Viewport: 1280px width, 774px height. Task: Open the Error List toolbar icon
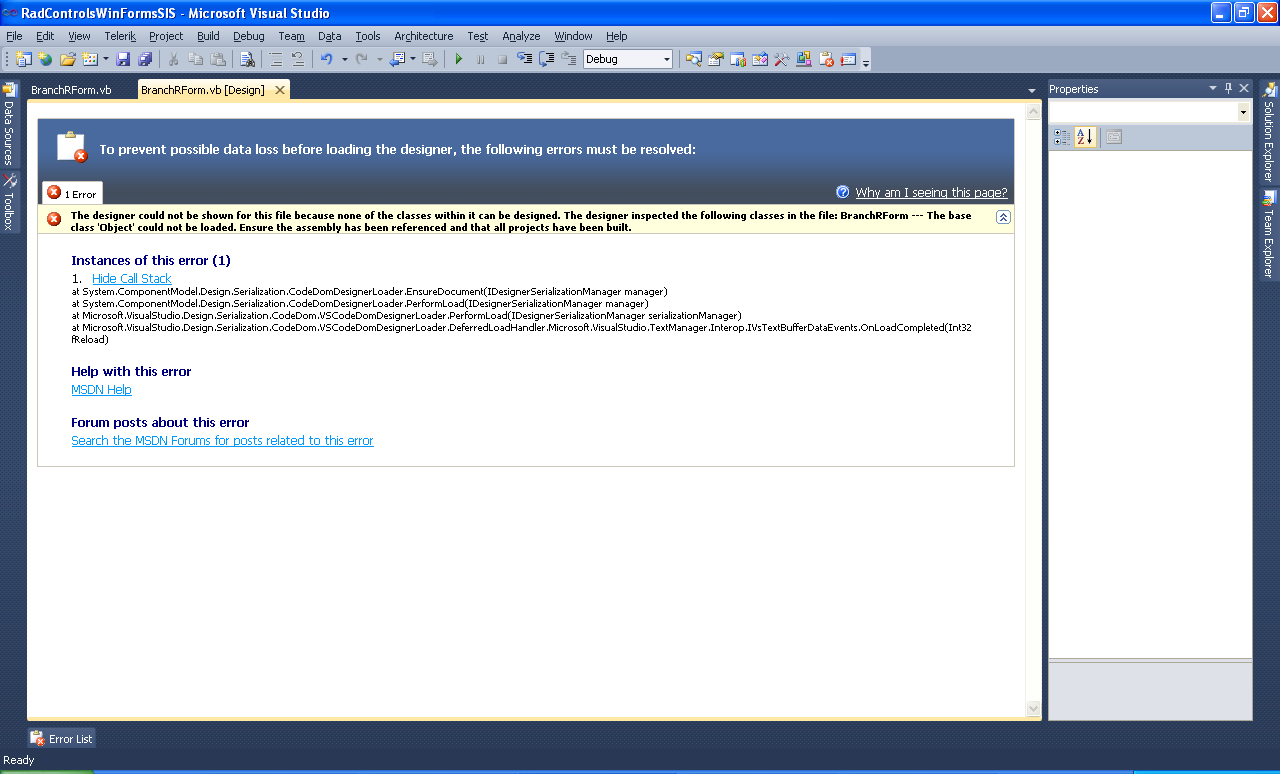(x=826, y=59)
